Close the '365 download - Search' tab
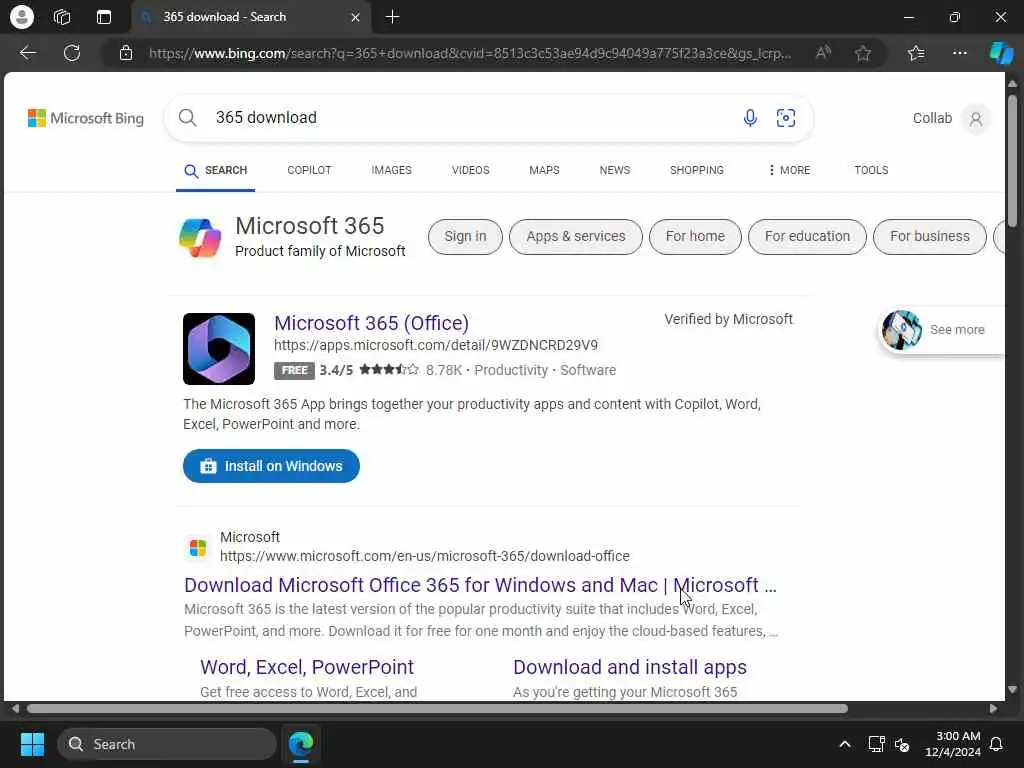Viewport: 1024px width, 768px height. [355, 18]
